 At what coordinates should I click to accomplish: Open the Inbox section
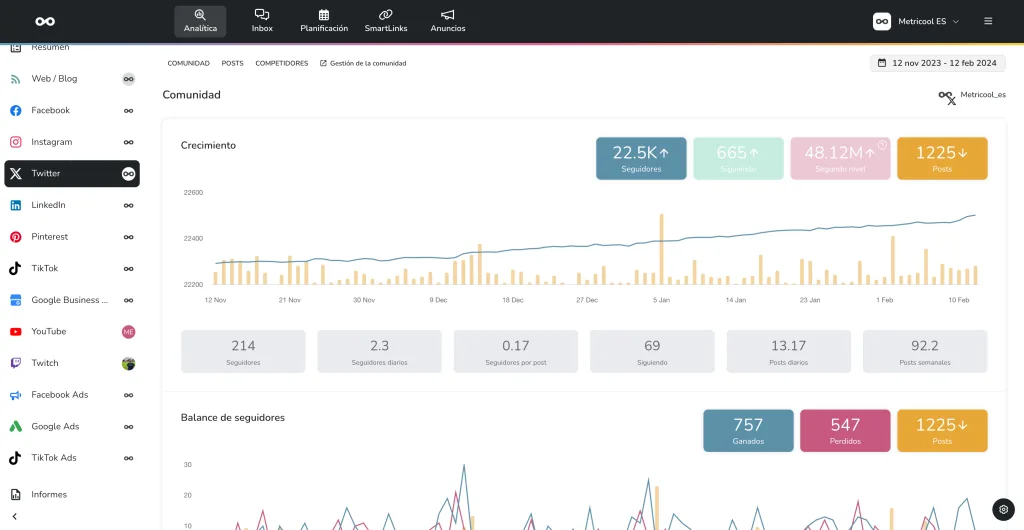pos(262,21)
